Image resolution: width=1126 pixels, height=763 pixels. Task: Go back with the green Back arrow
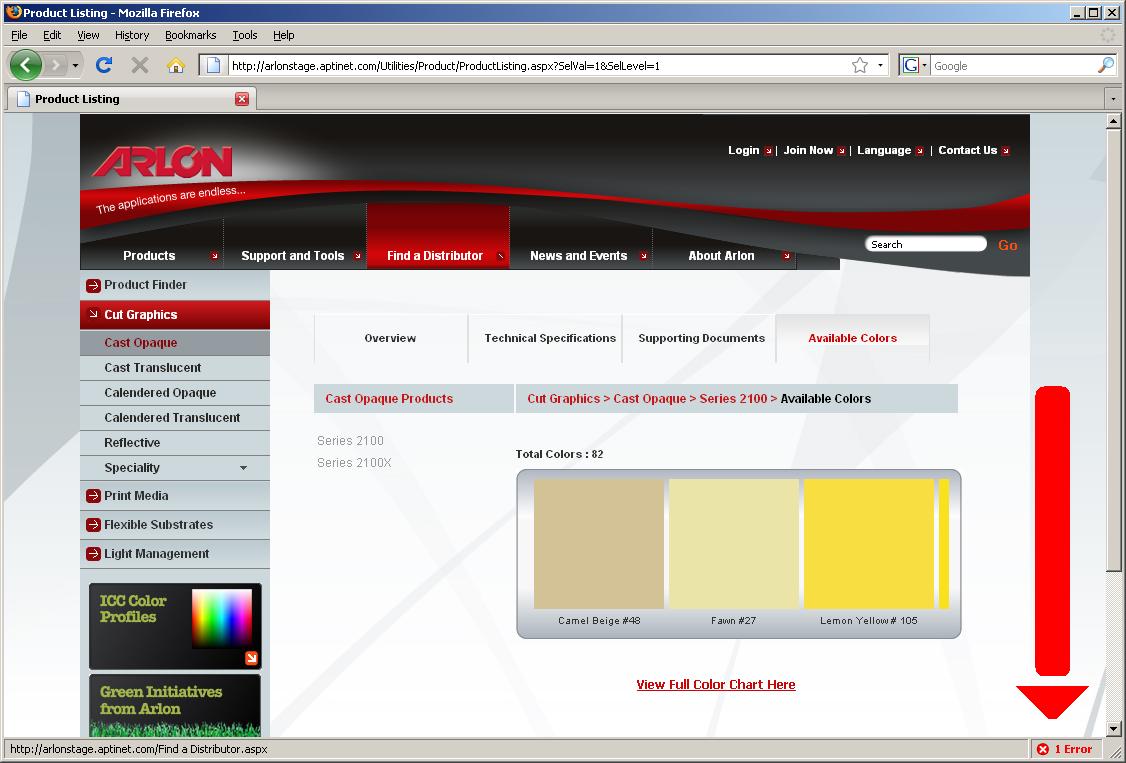tap(26, 65)
